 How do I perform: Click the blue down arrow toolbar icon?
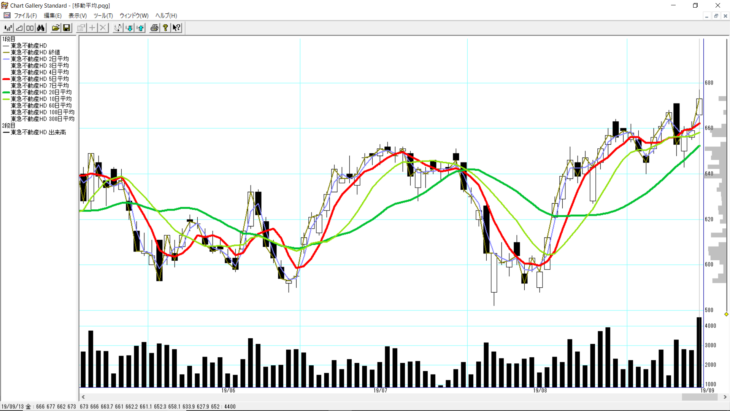point(129,27)
